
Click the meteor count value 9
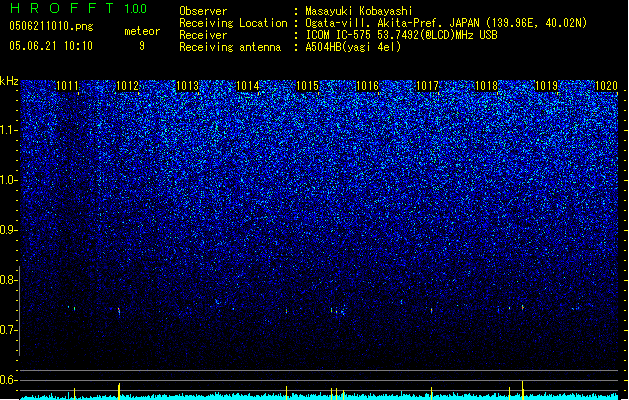point(142,46)
